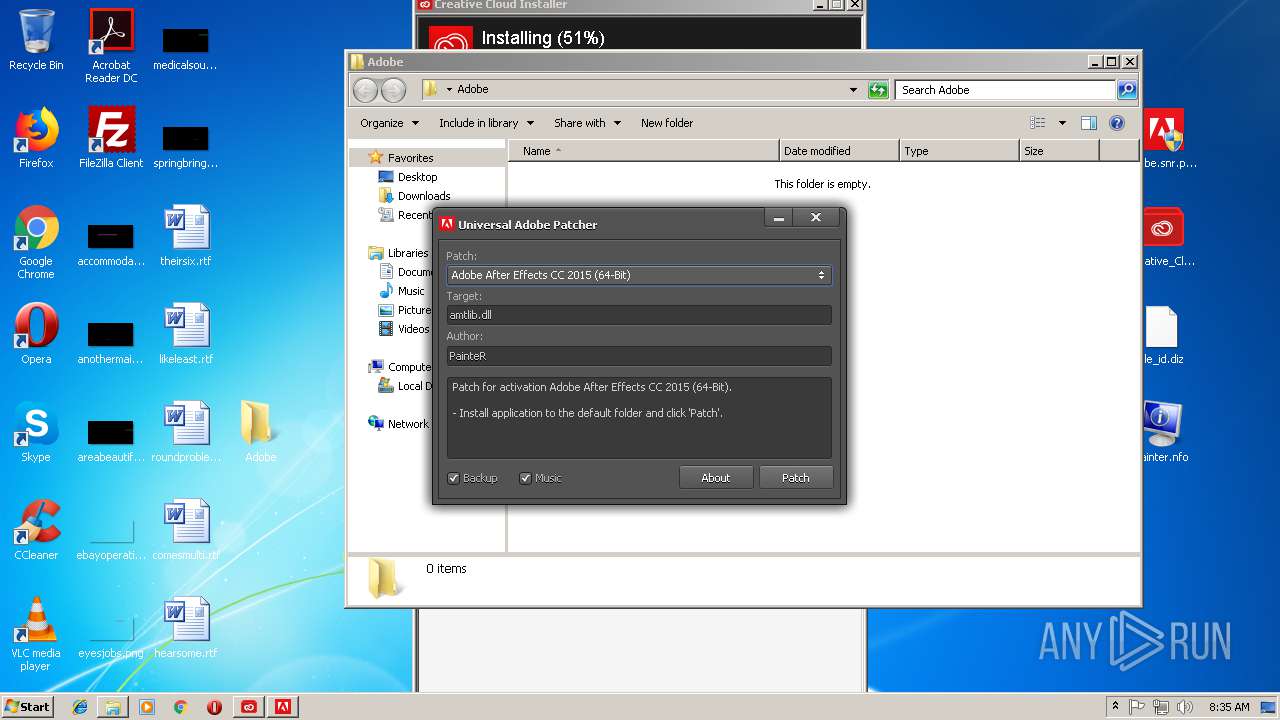Click the Patch button

[796, 478]
